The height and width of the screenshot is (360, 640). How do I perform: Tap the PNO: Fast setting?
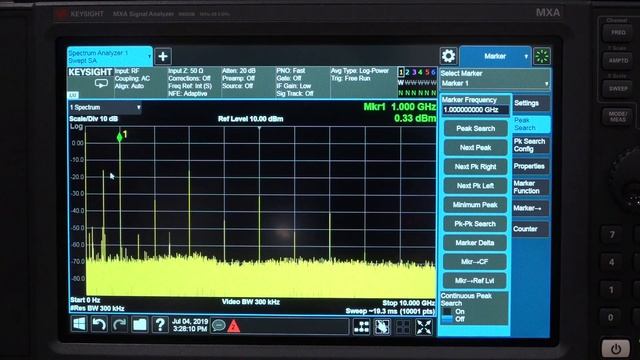coord(291,71)
